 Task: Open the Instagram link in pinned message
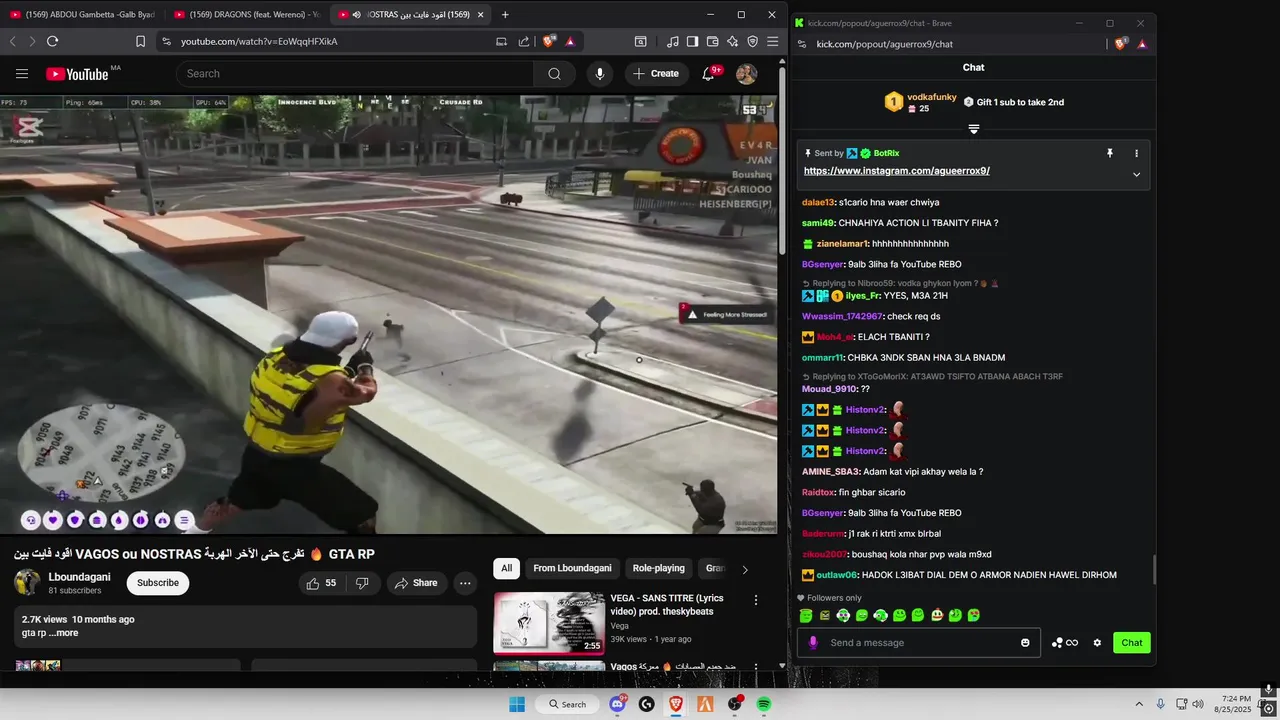pos(897,171)
